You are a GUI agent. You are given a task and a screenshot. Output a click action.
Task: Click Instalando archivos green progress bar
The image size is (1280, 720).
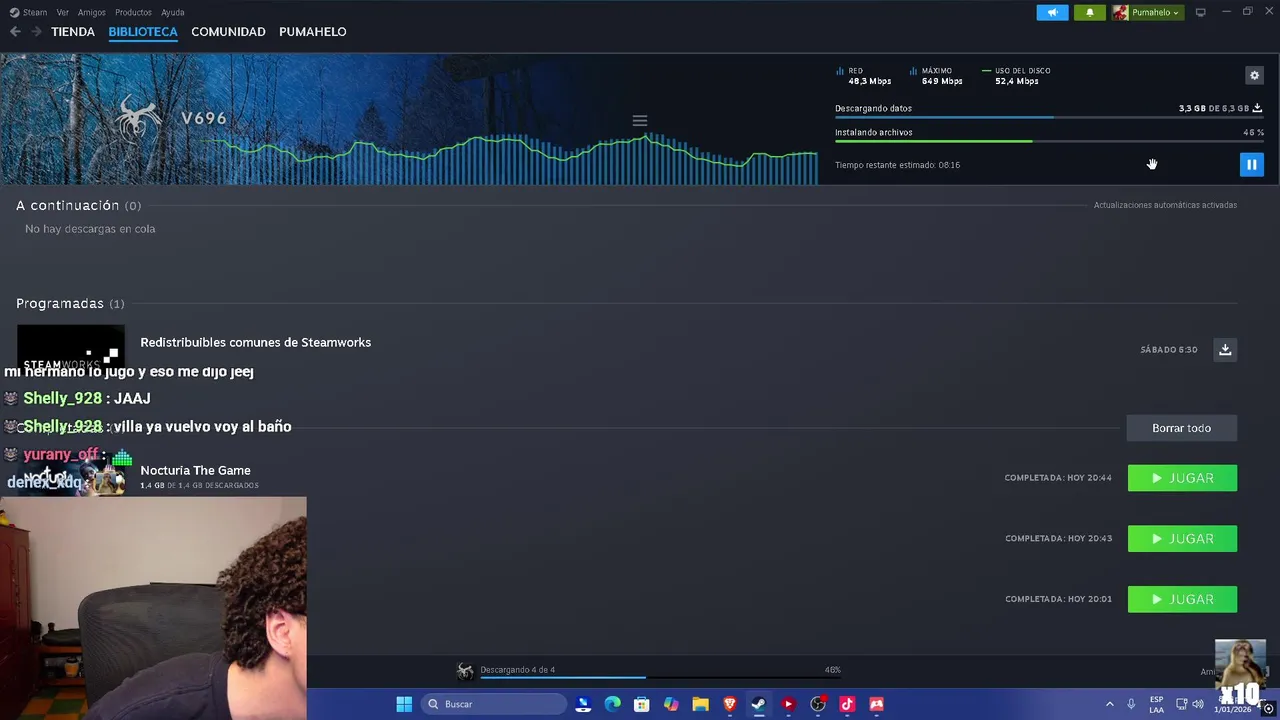click(1049, 141)
